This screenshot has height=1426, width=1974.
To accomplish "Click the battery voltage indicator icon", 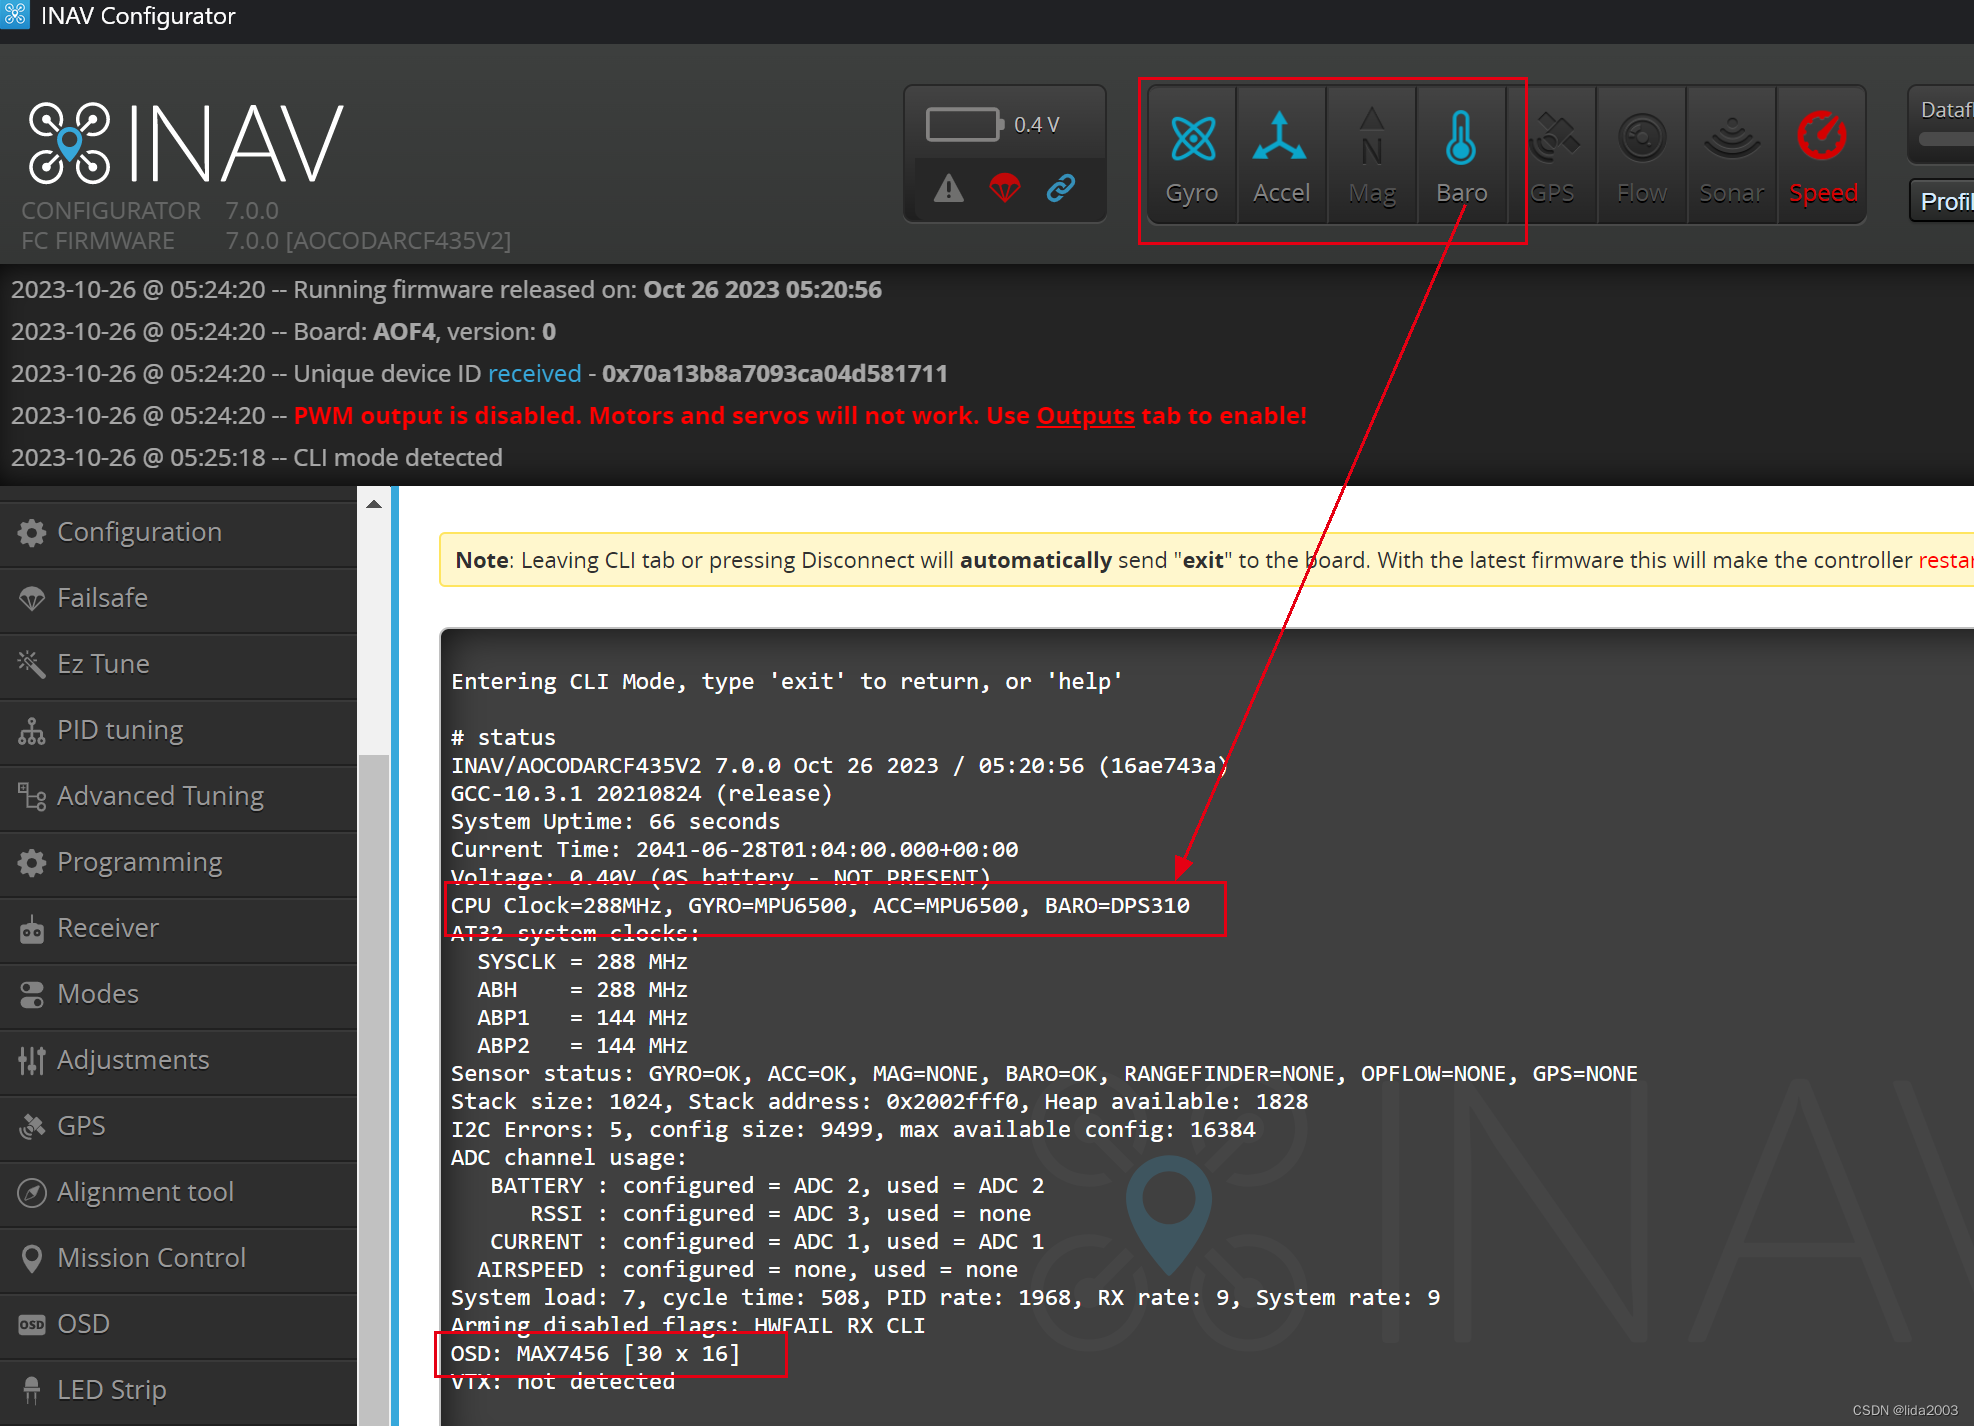I will pyautogui.click(x=965, y=125).
